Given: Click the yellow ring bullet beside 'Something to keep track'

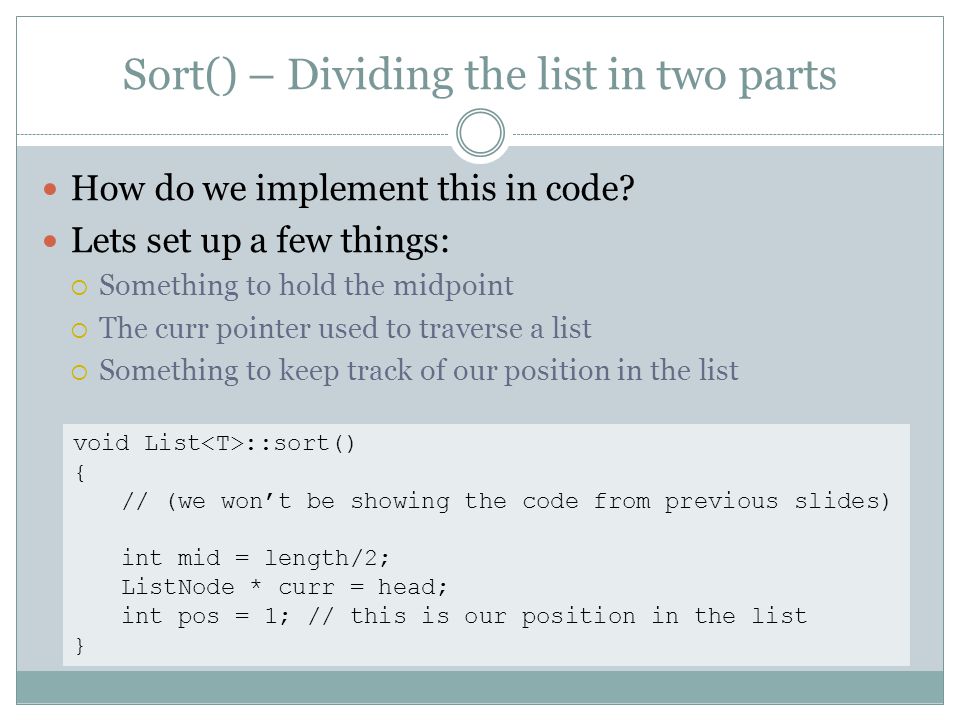Looking at the screenshot, I should [80, 372].
